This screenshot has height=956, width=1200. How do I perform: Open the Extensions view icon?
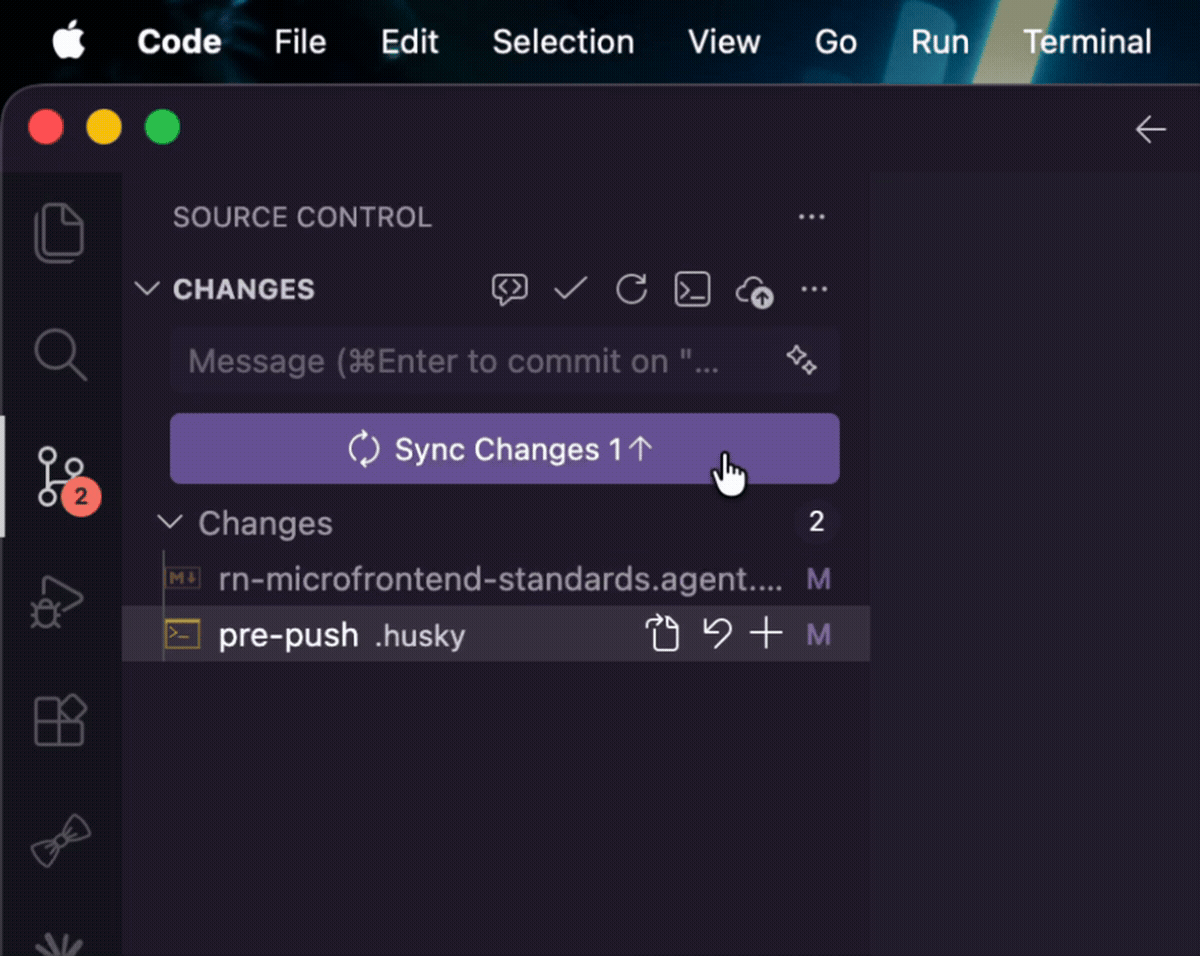(60, 720)
